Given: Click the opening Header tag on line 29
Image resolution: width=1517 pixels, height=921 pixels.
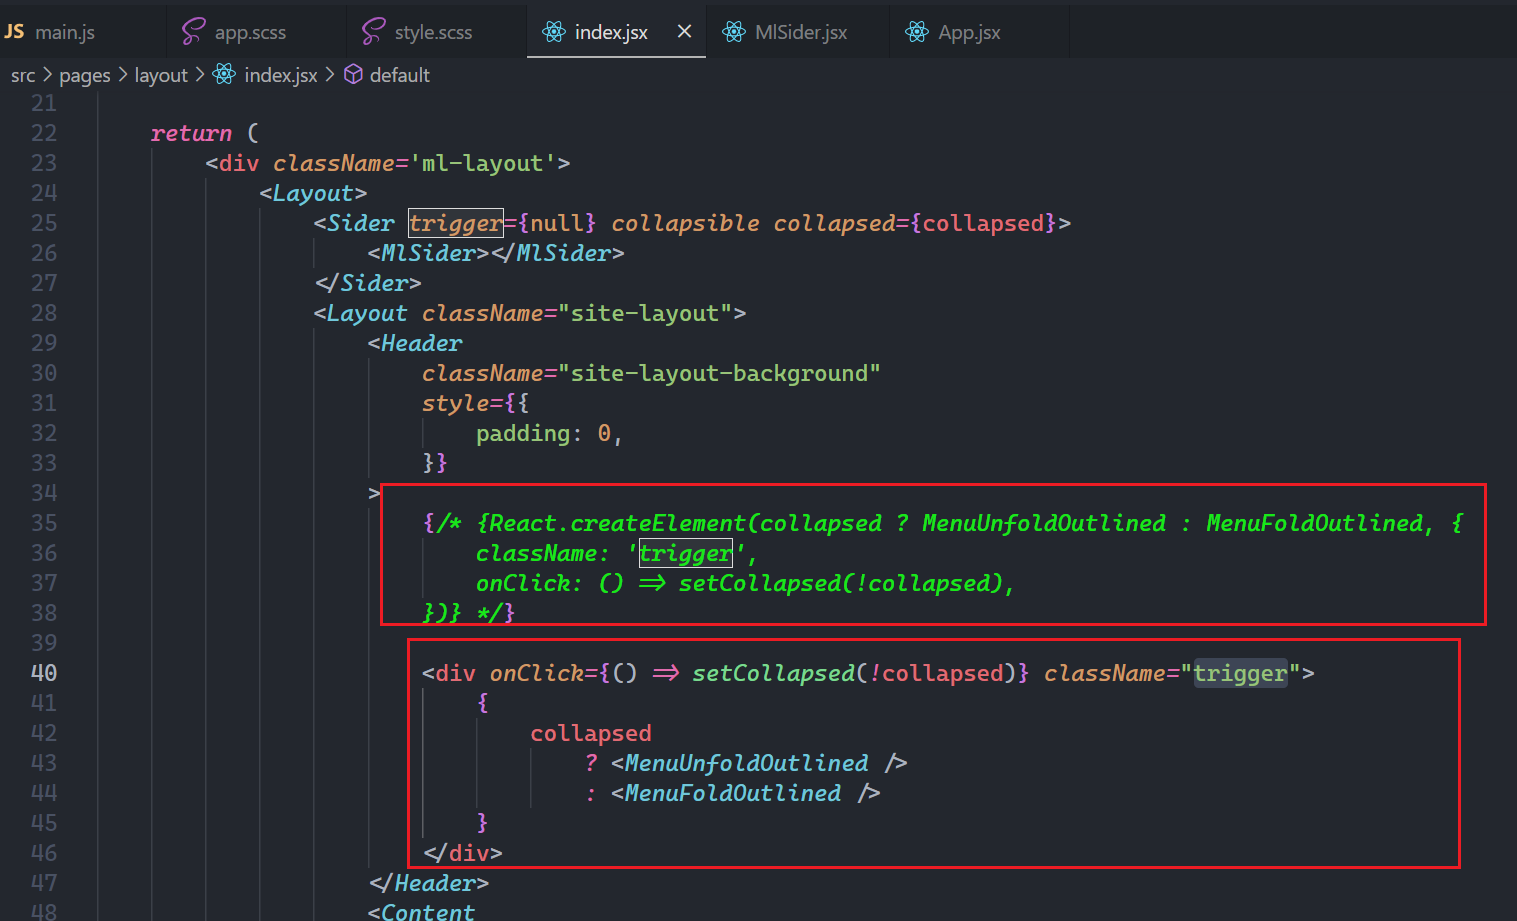Looking at the screenshot, I should click(415, 343).
